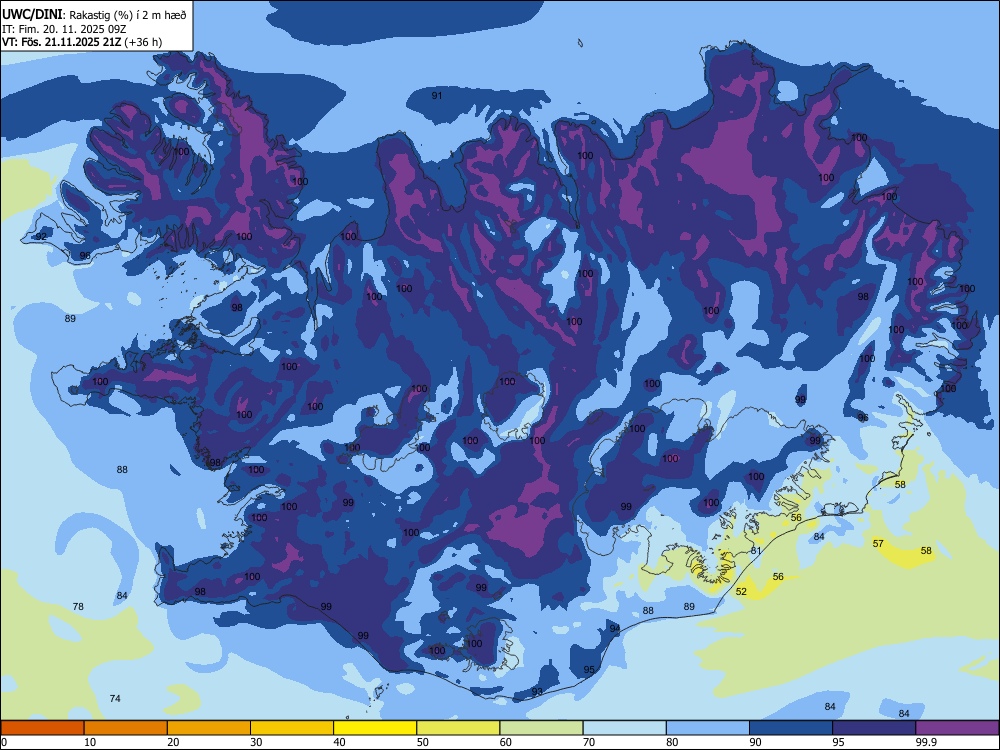Image resolution: width=1000 pixels, height=750 pixels.
Task: Click the light blue 80–90 legend swatch
Action: [708, 728]
